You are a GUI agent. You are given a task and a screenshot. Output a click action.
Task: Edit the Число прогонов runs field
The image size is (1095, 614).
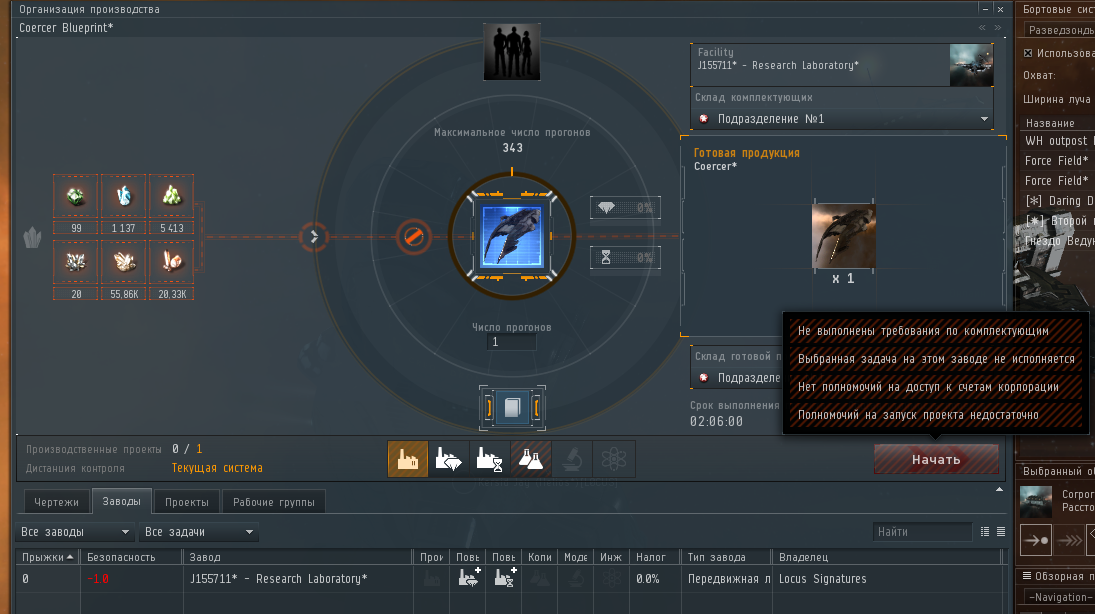(x=512, y=342)
